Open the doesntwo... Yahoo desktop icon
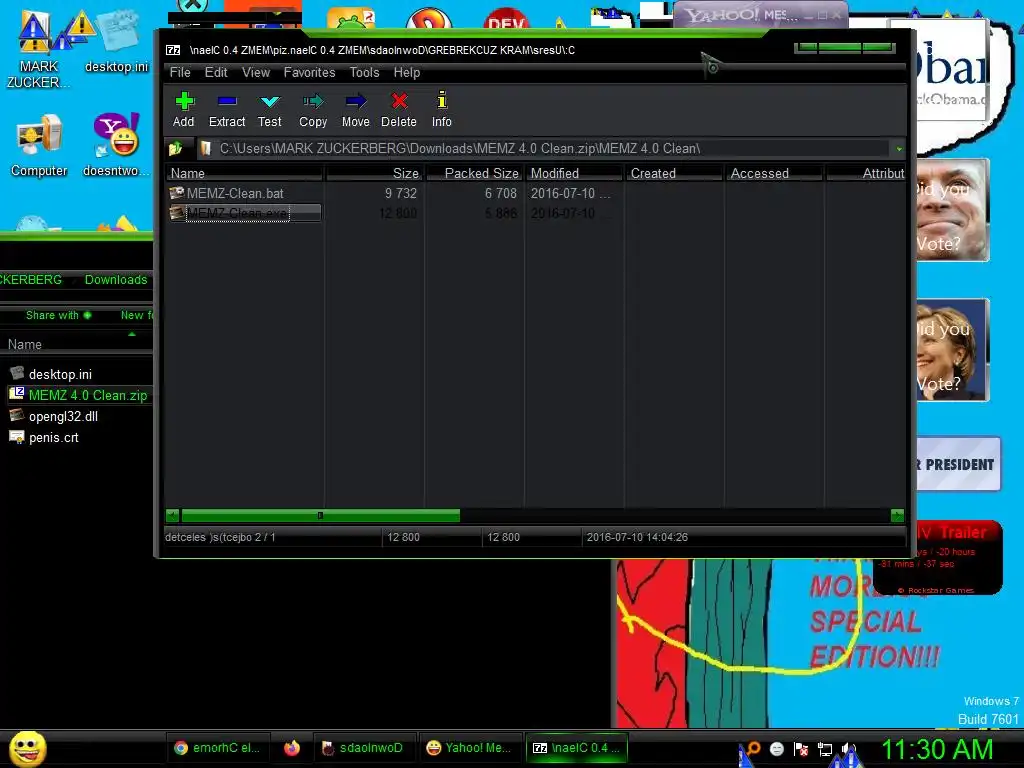The width and height of the screenshot is (1024, 768). coord(116,146)
